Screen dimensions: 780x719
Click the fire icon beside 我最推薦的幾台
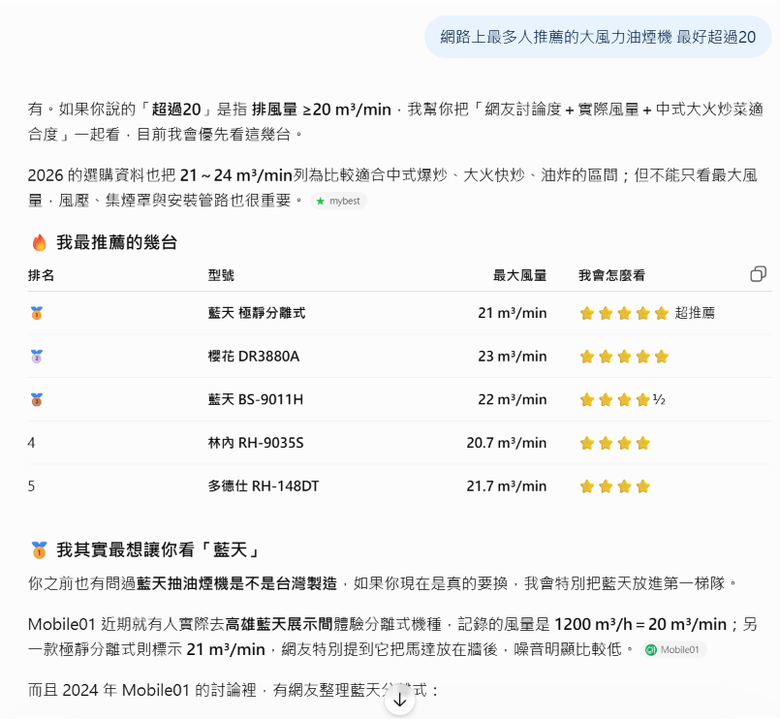(39, 243)
